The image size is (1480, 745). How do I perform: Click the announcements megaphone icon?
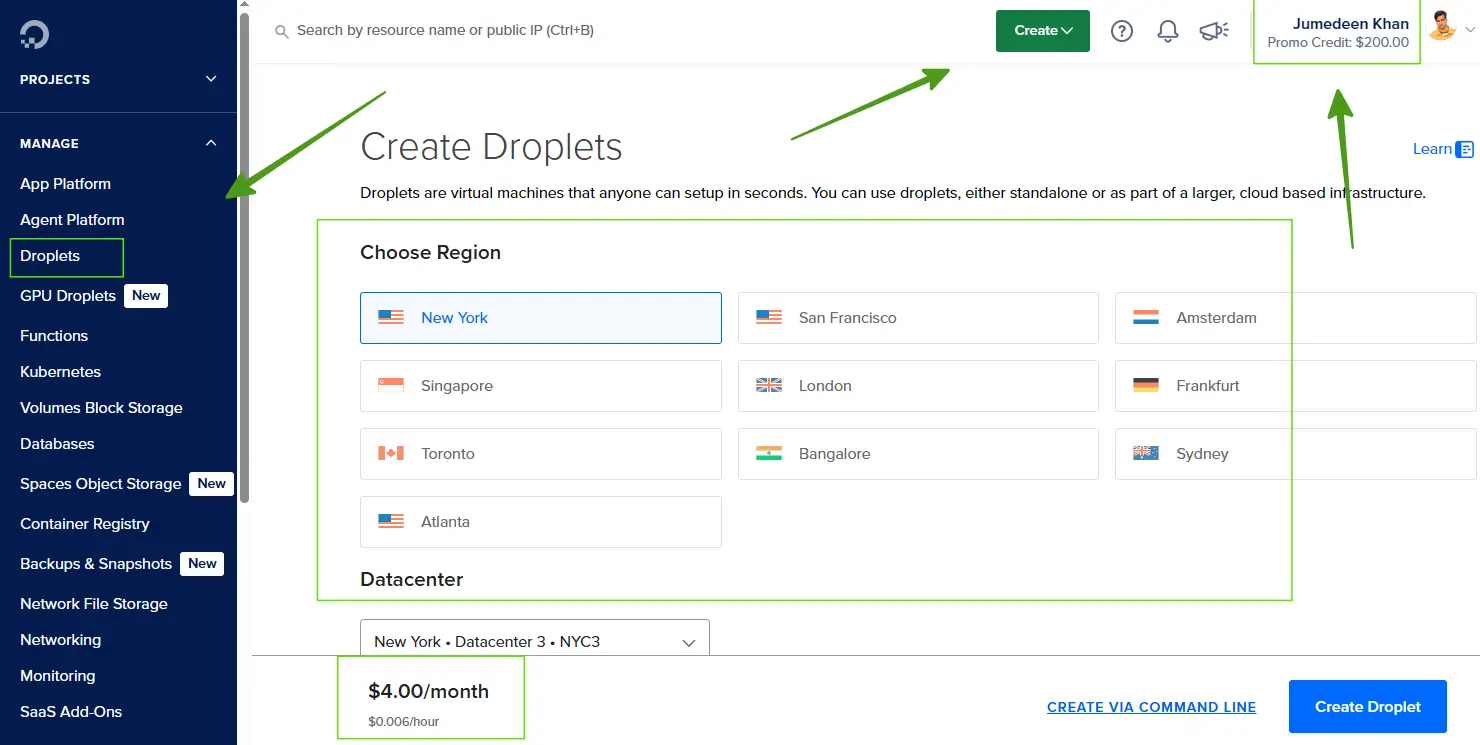click(x=1213, y=31)
